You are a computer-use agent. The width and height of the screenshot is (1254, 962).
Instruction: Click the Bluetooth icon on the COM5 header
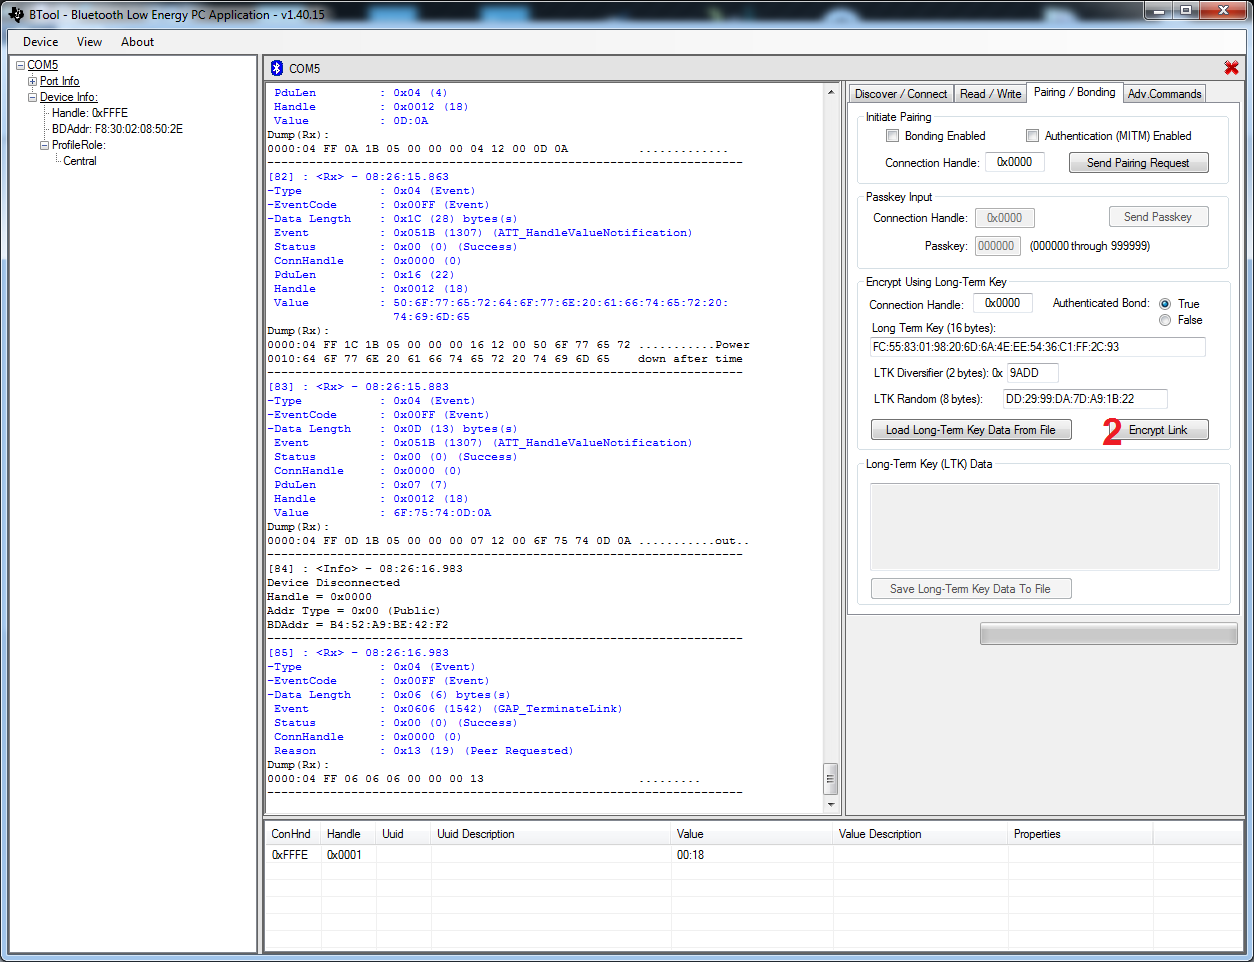(277, 68)
